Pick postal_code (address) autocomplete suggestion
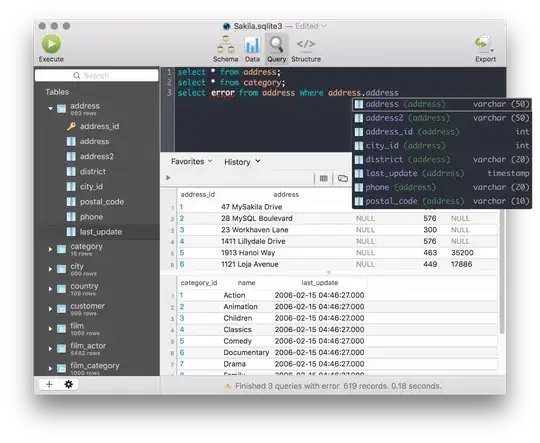The height and width of the screenshot is (443, 540). (x=442, y=201)
